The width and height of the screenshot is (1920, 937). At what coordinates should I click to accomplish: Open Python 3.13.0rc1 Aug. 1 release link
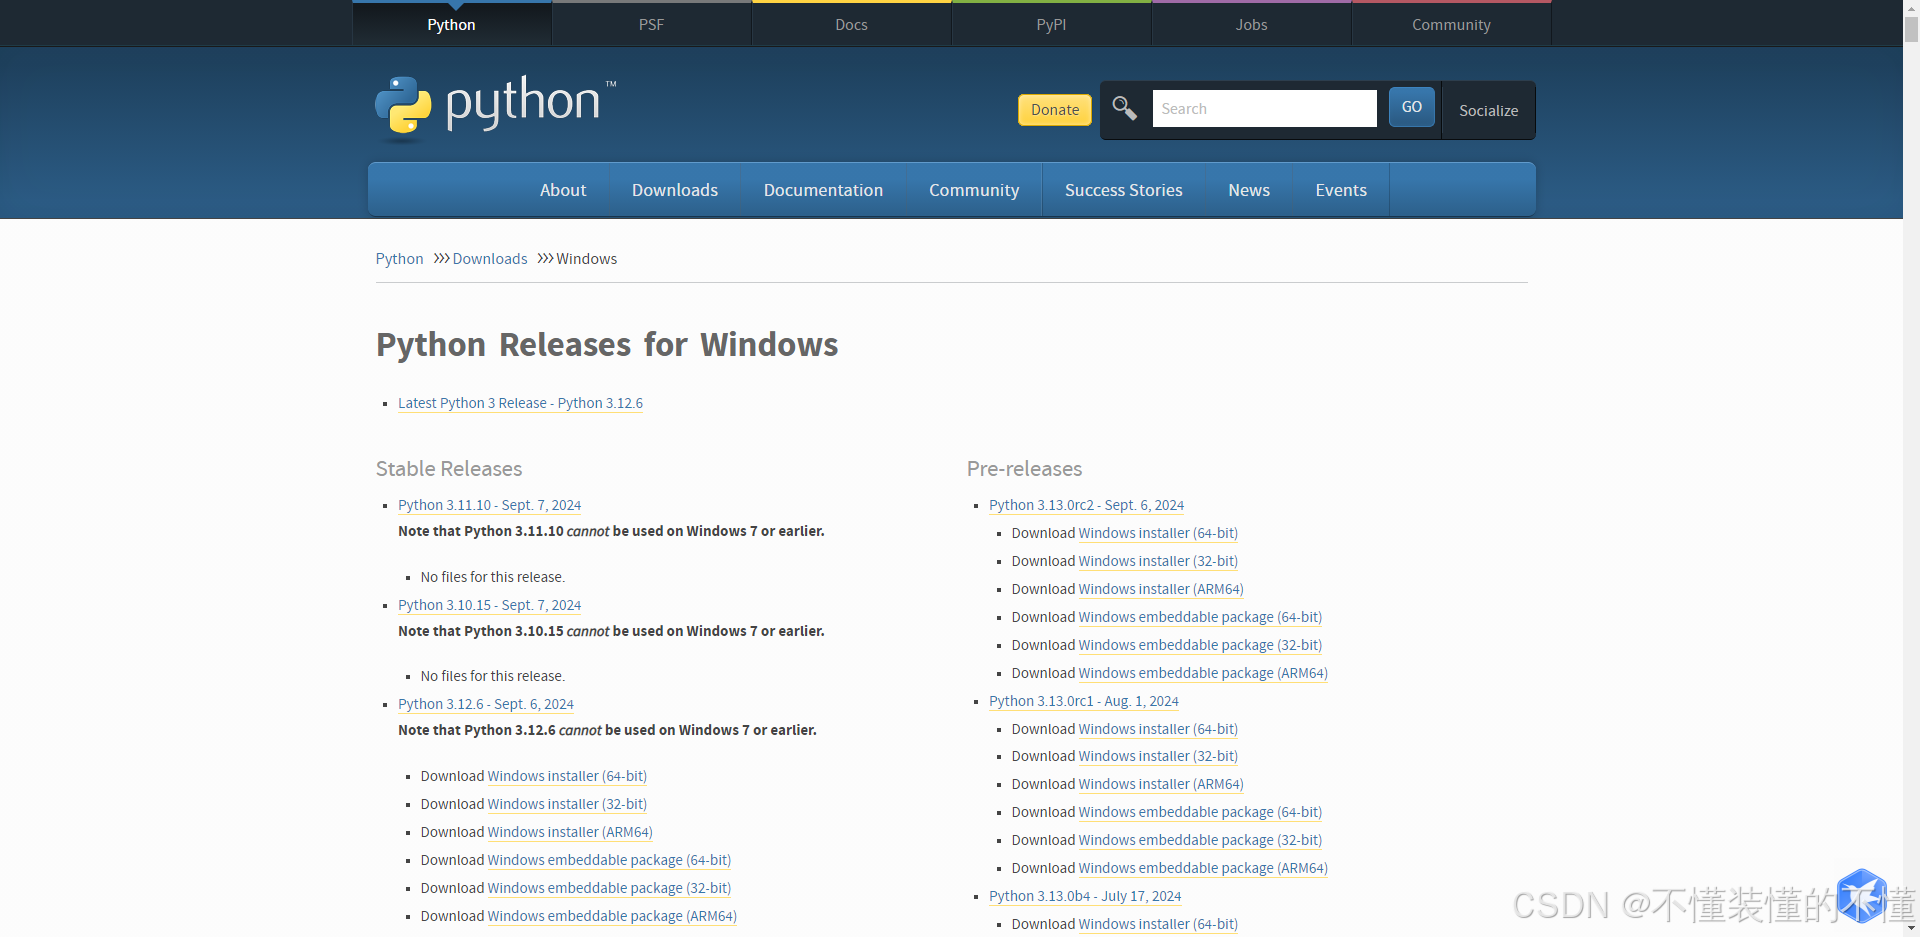click(1084, 701)
